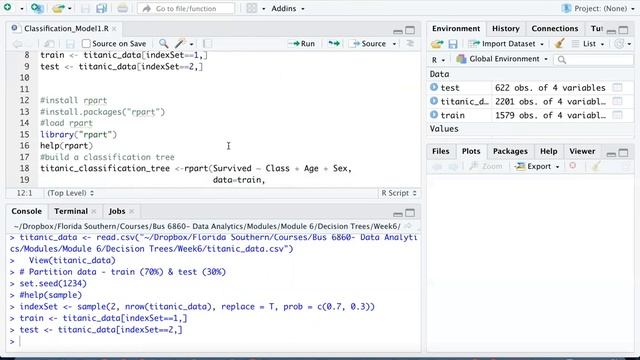640x360 pixels.
Task: Click the show document outline icon
Action: tap(410, 43)
